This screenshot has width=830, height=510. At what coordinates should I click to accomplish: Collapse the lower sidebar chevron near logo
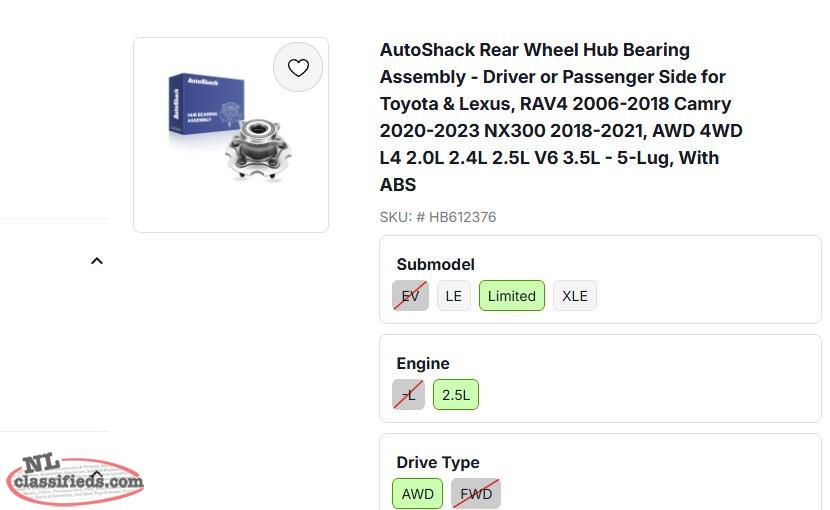97,473
